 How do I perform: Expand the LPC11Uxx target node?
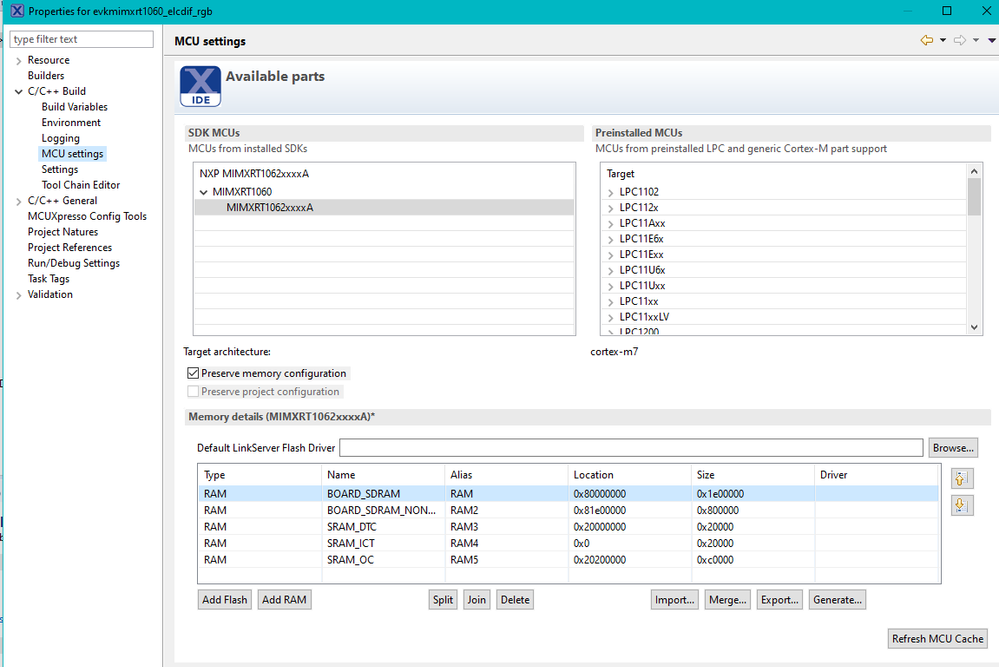(610, 286)
